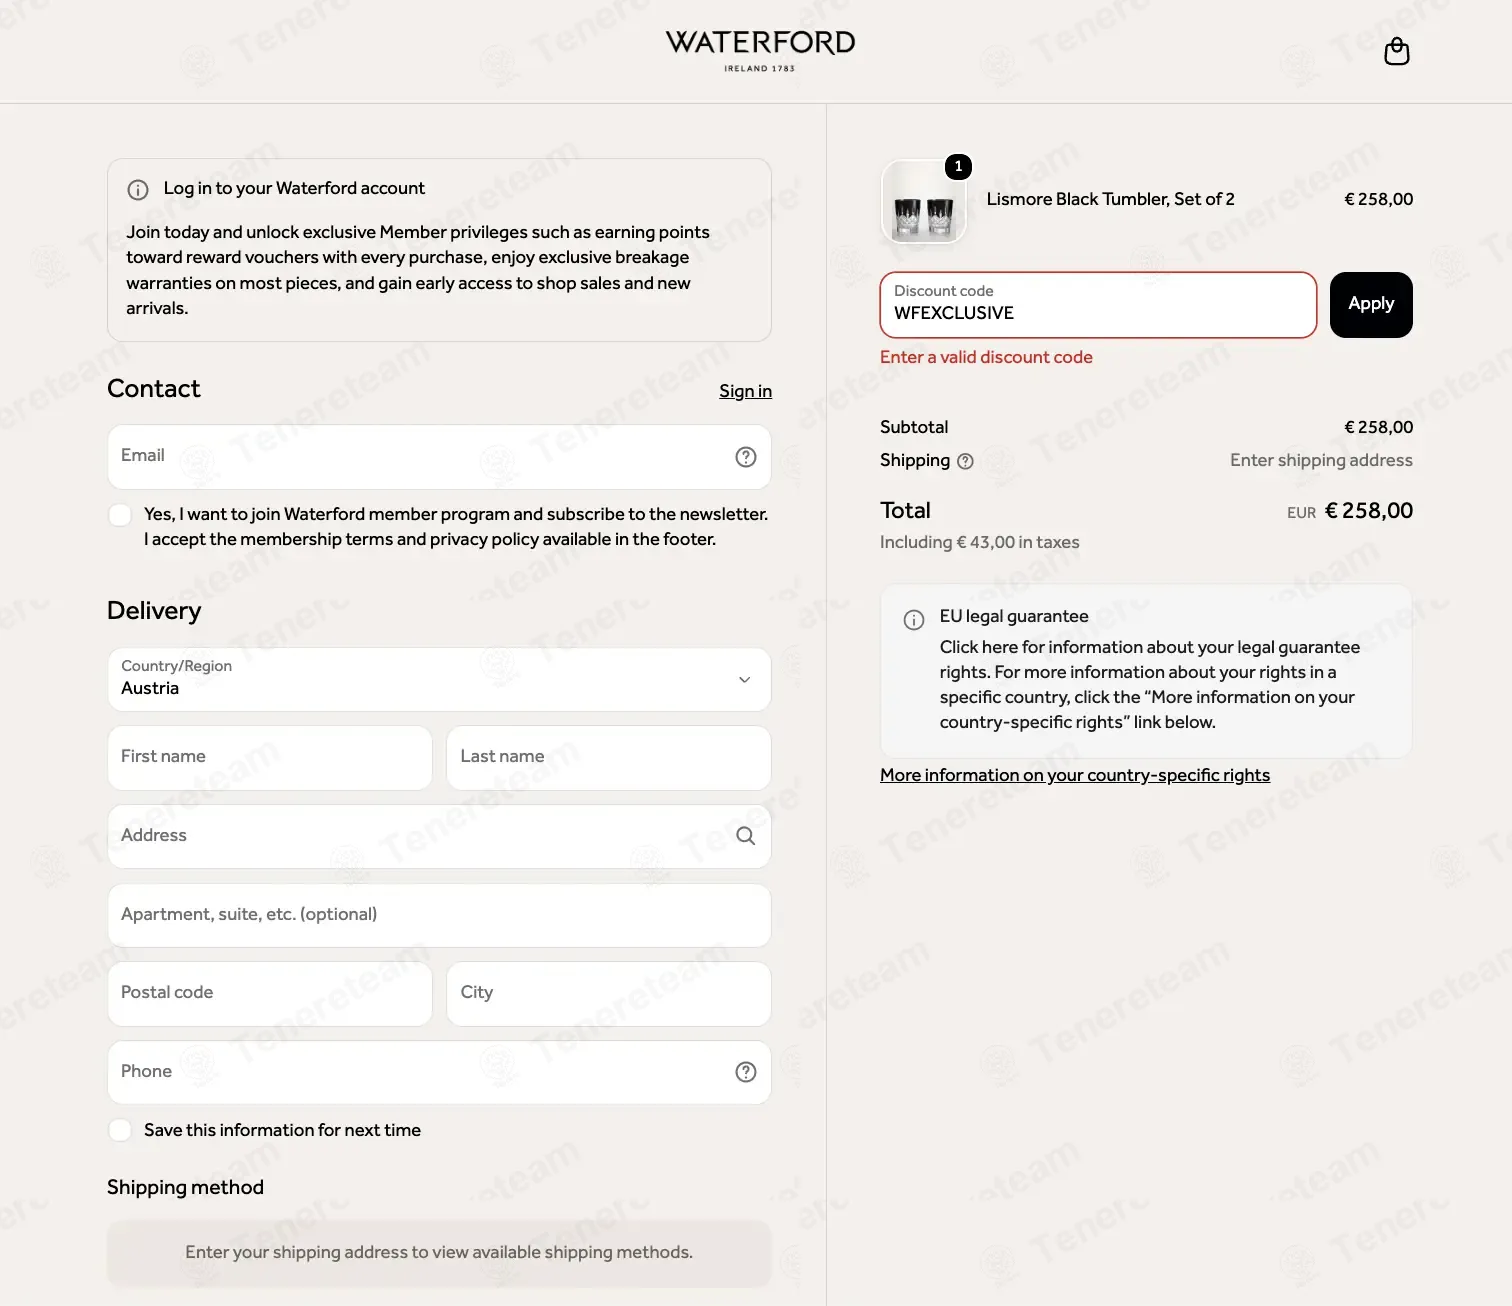Click the Lismore Black Tumbler, Set of 2 name
Image resolution: width=1512 pixels, height=1306 pixels.
(1110, 199)
